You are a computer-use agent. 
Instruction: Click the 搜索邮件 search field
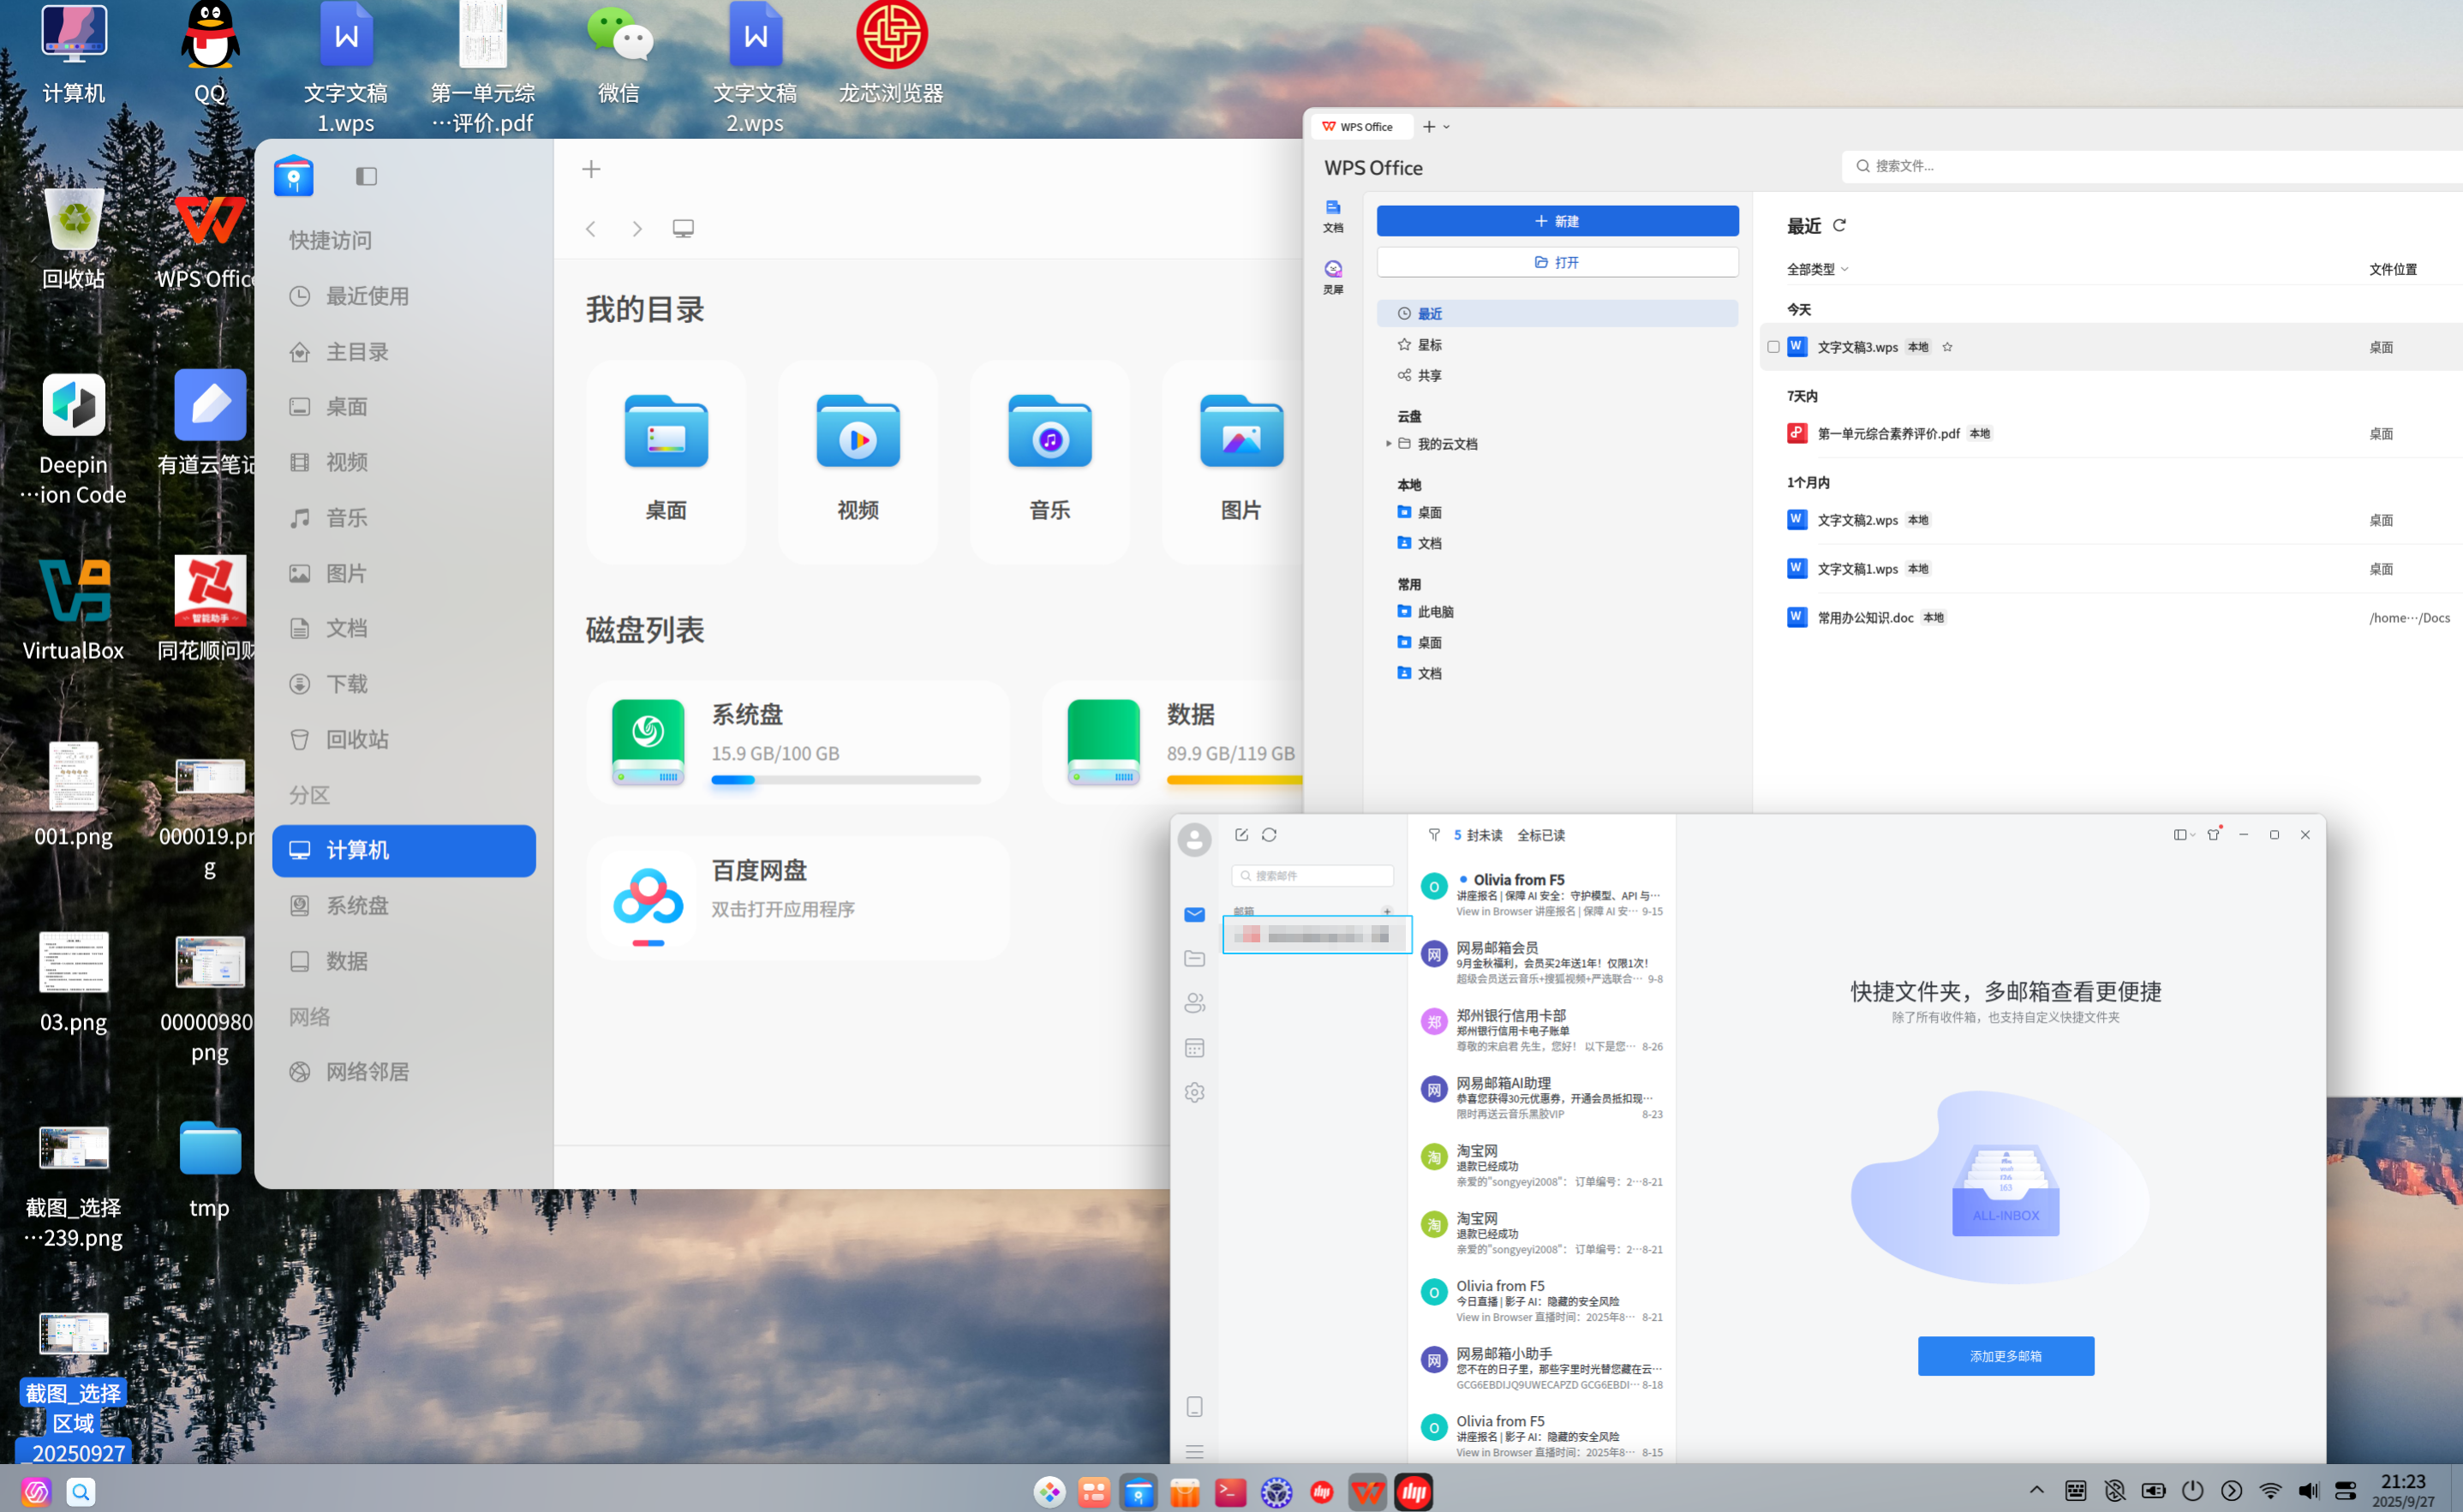pyautogui.click(x=1312, y=876)
